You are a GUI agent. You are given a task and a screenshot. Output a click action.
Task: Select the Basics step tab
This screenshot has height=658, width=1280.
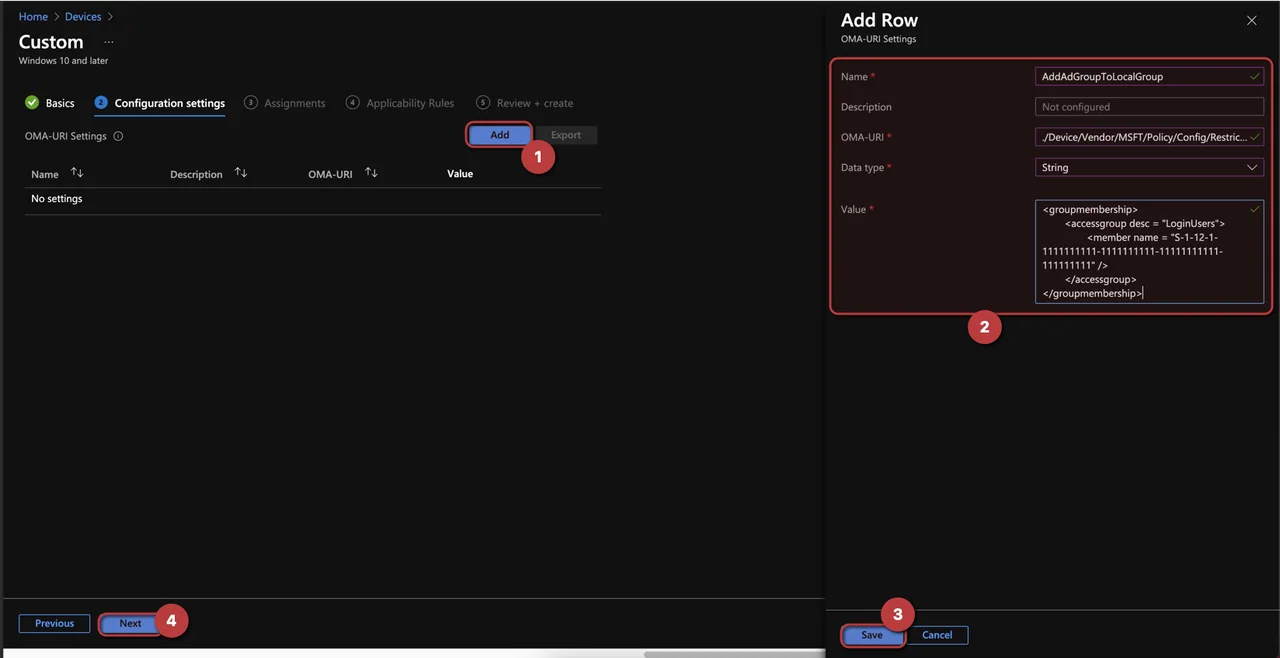[50, 103]
